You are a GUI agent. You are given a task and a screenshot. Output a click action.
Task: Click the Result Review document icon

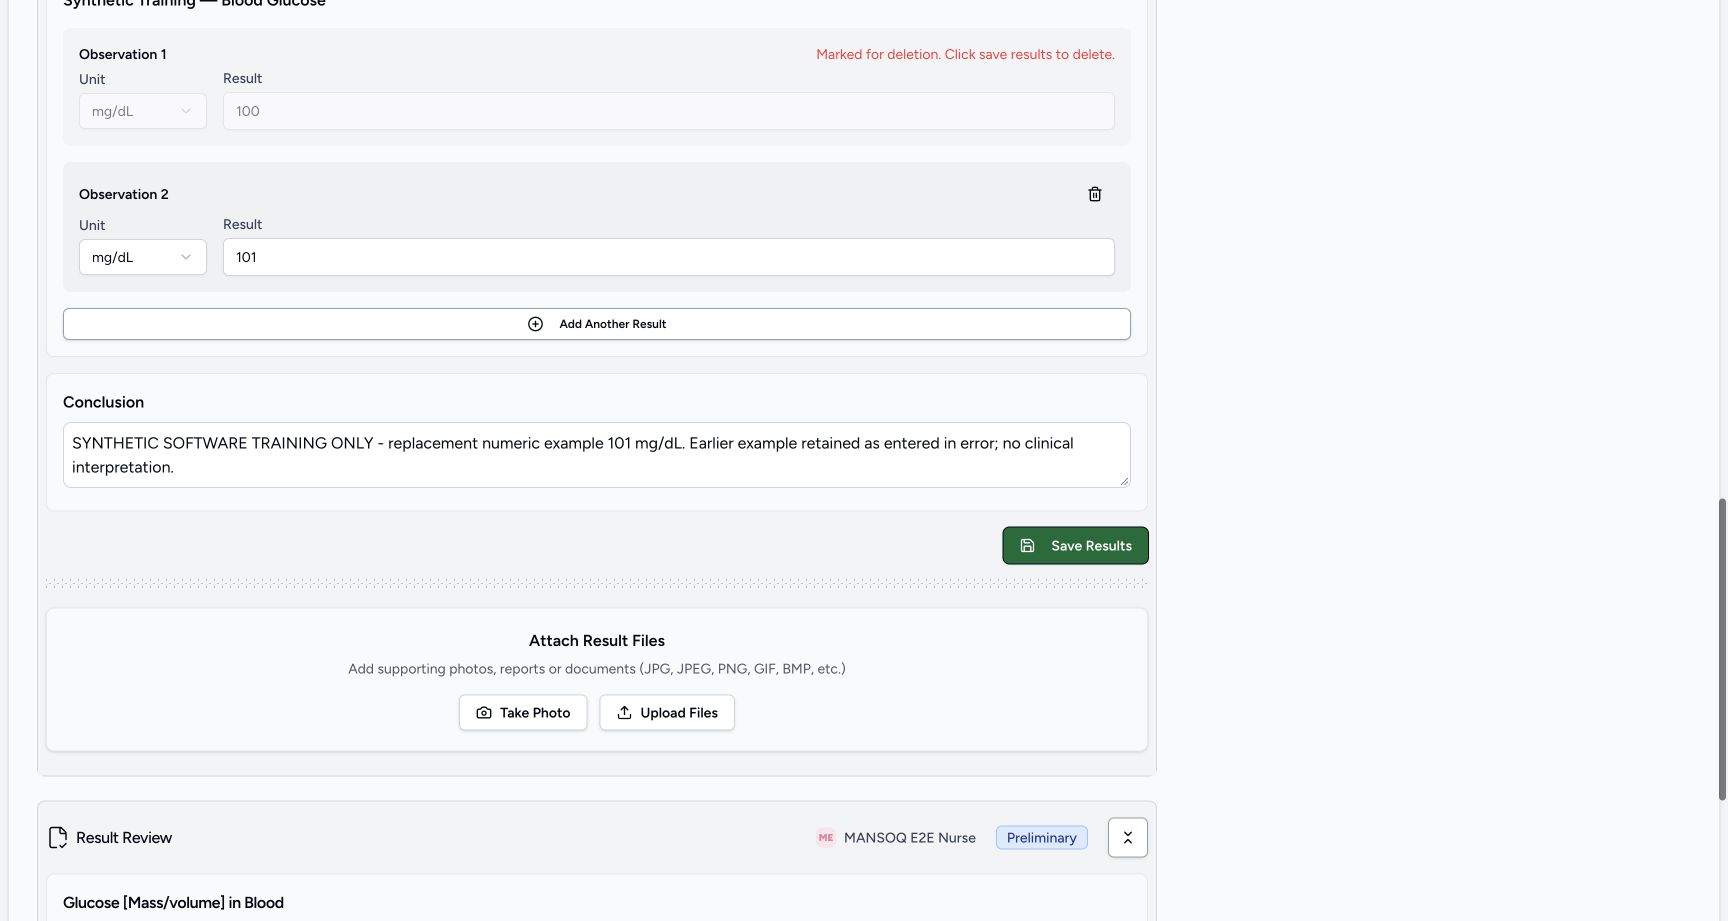click(58, 838)
